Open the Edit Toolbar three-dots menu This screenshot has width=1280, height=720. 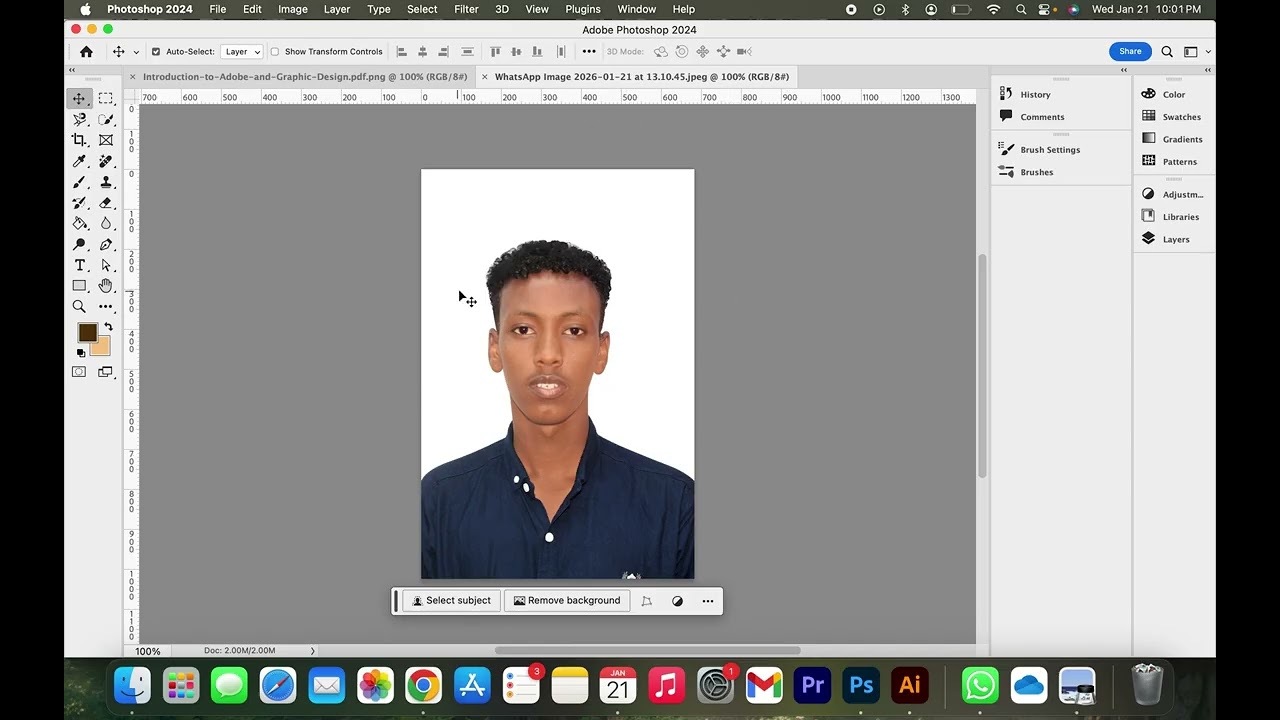point(105,307)
